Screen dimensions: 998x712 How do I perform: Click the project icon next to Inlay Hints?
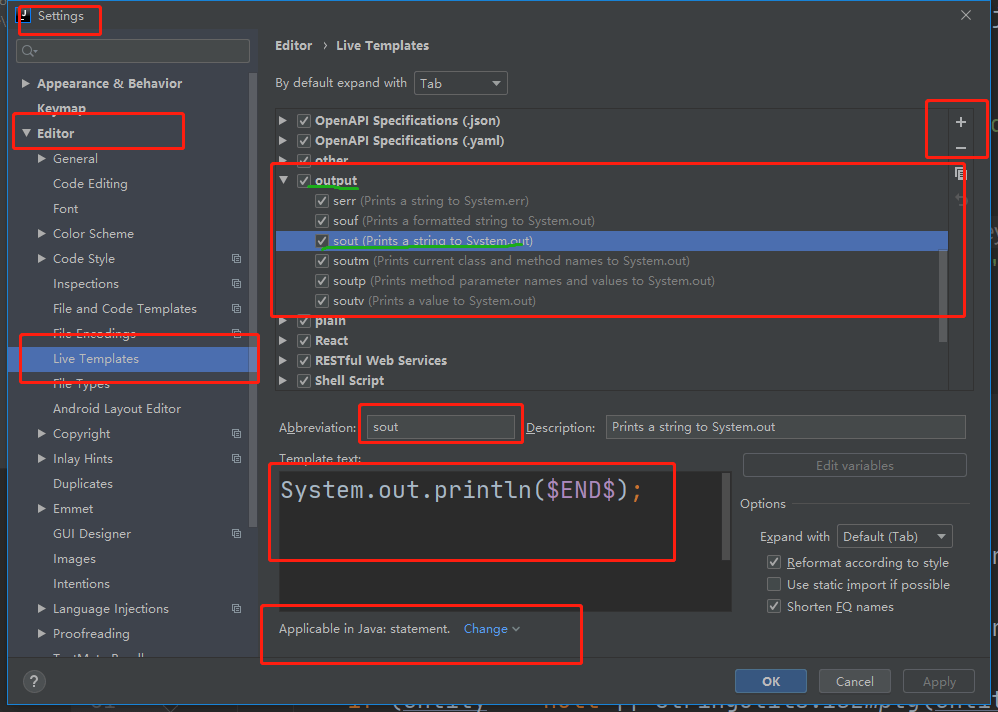(x=236, y=459)
